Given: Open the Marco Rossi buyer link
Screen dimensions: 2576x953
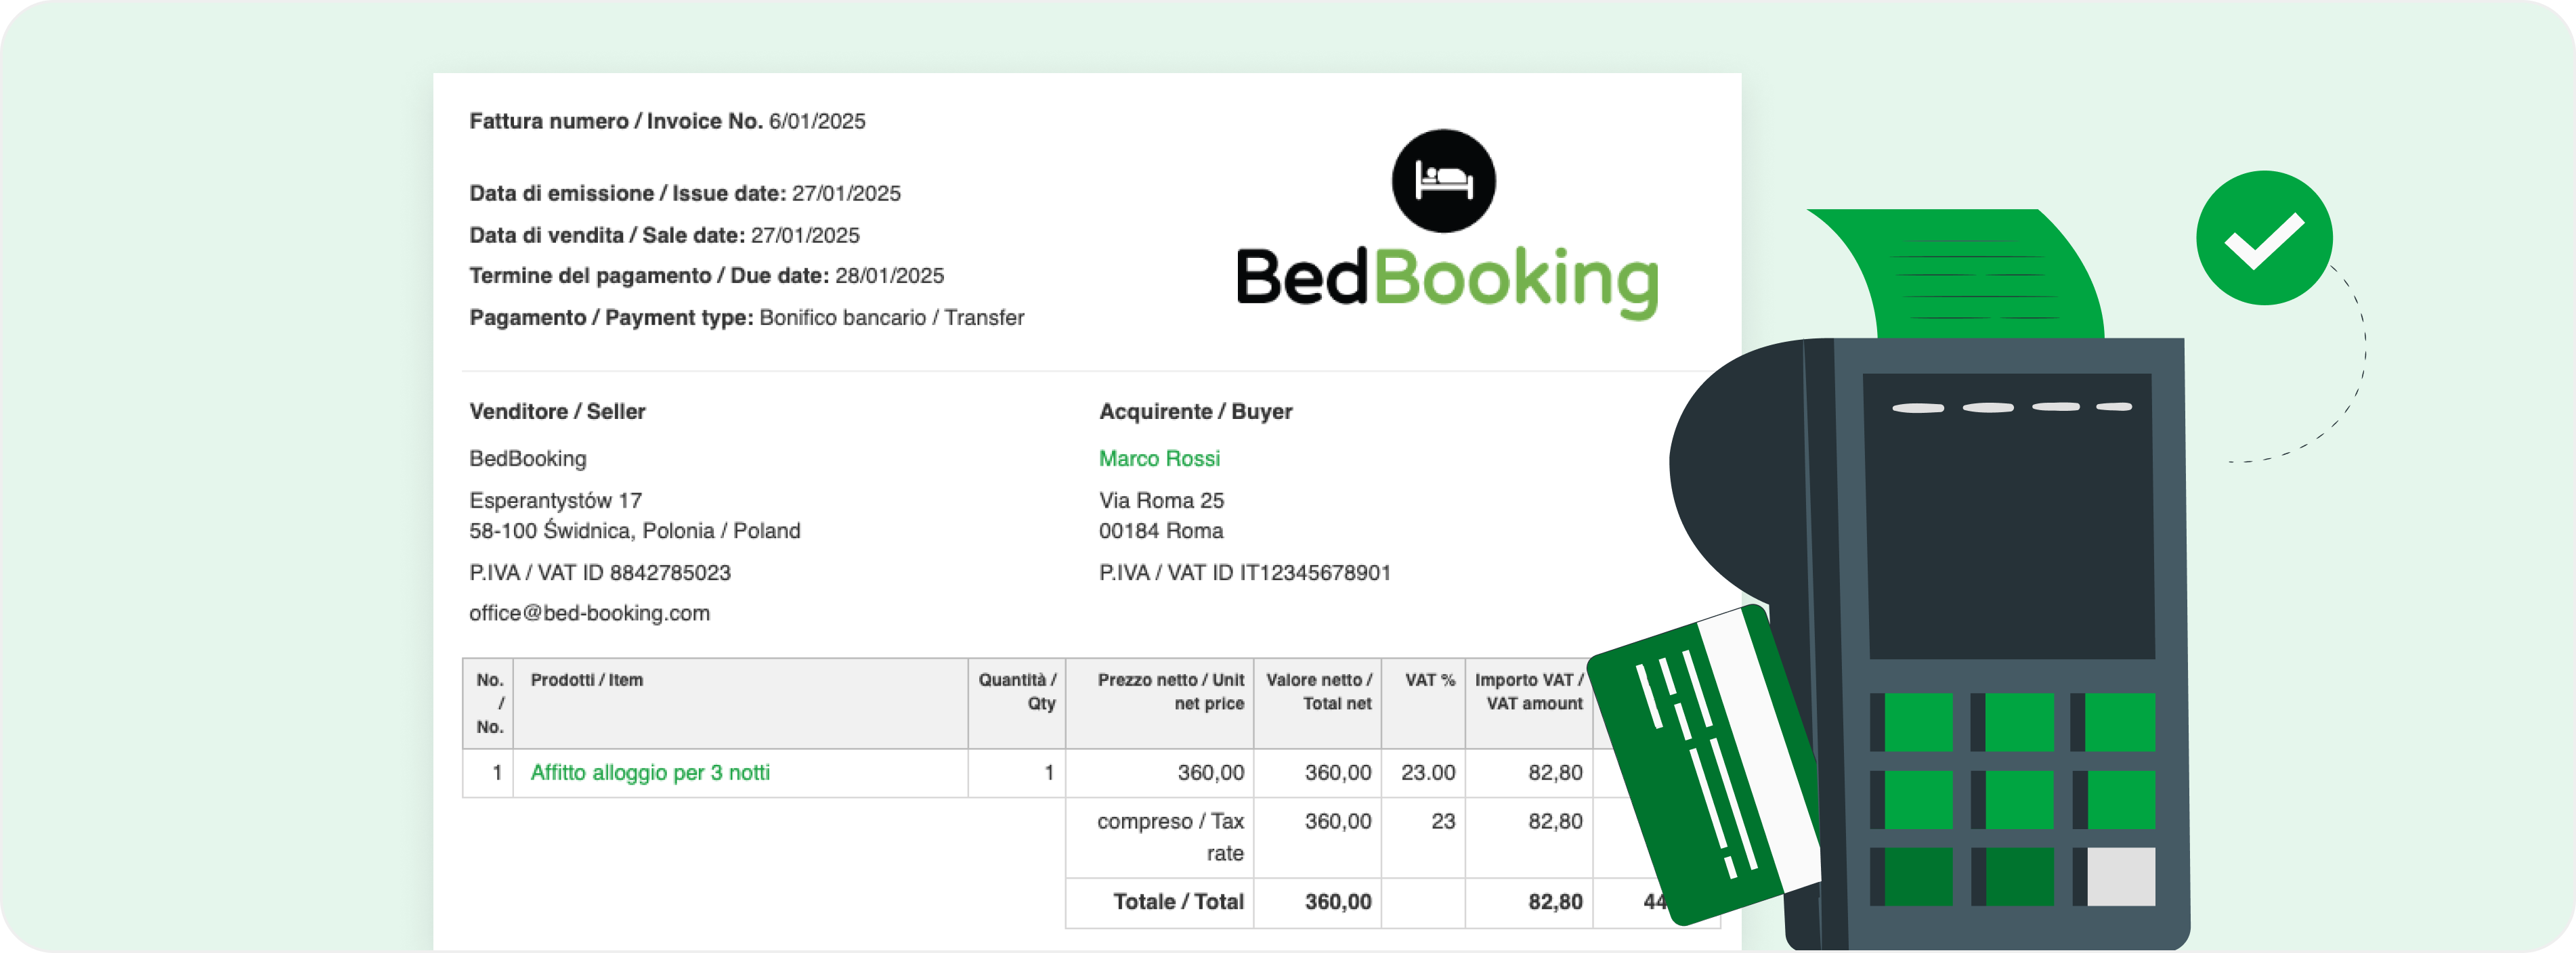Looking at the screenshot, I should point(1159,458).
